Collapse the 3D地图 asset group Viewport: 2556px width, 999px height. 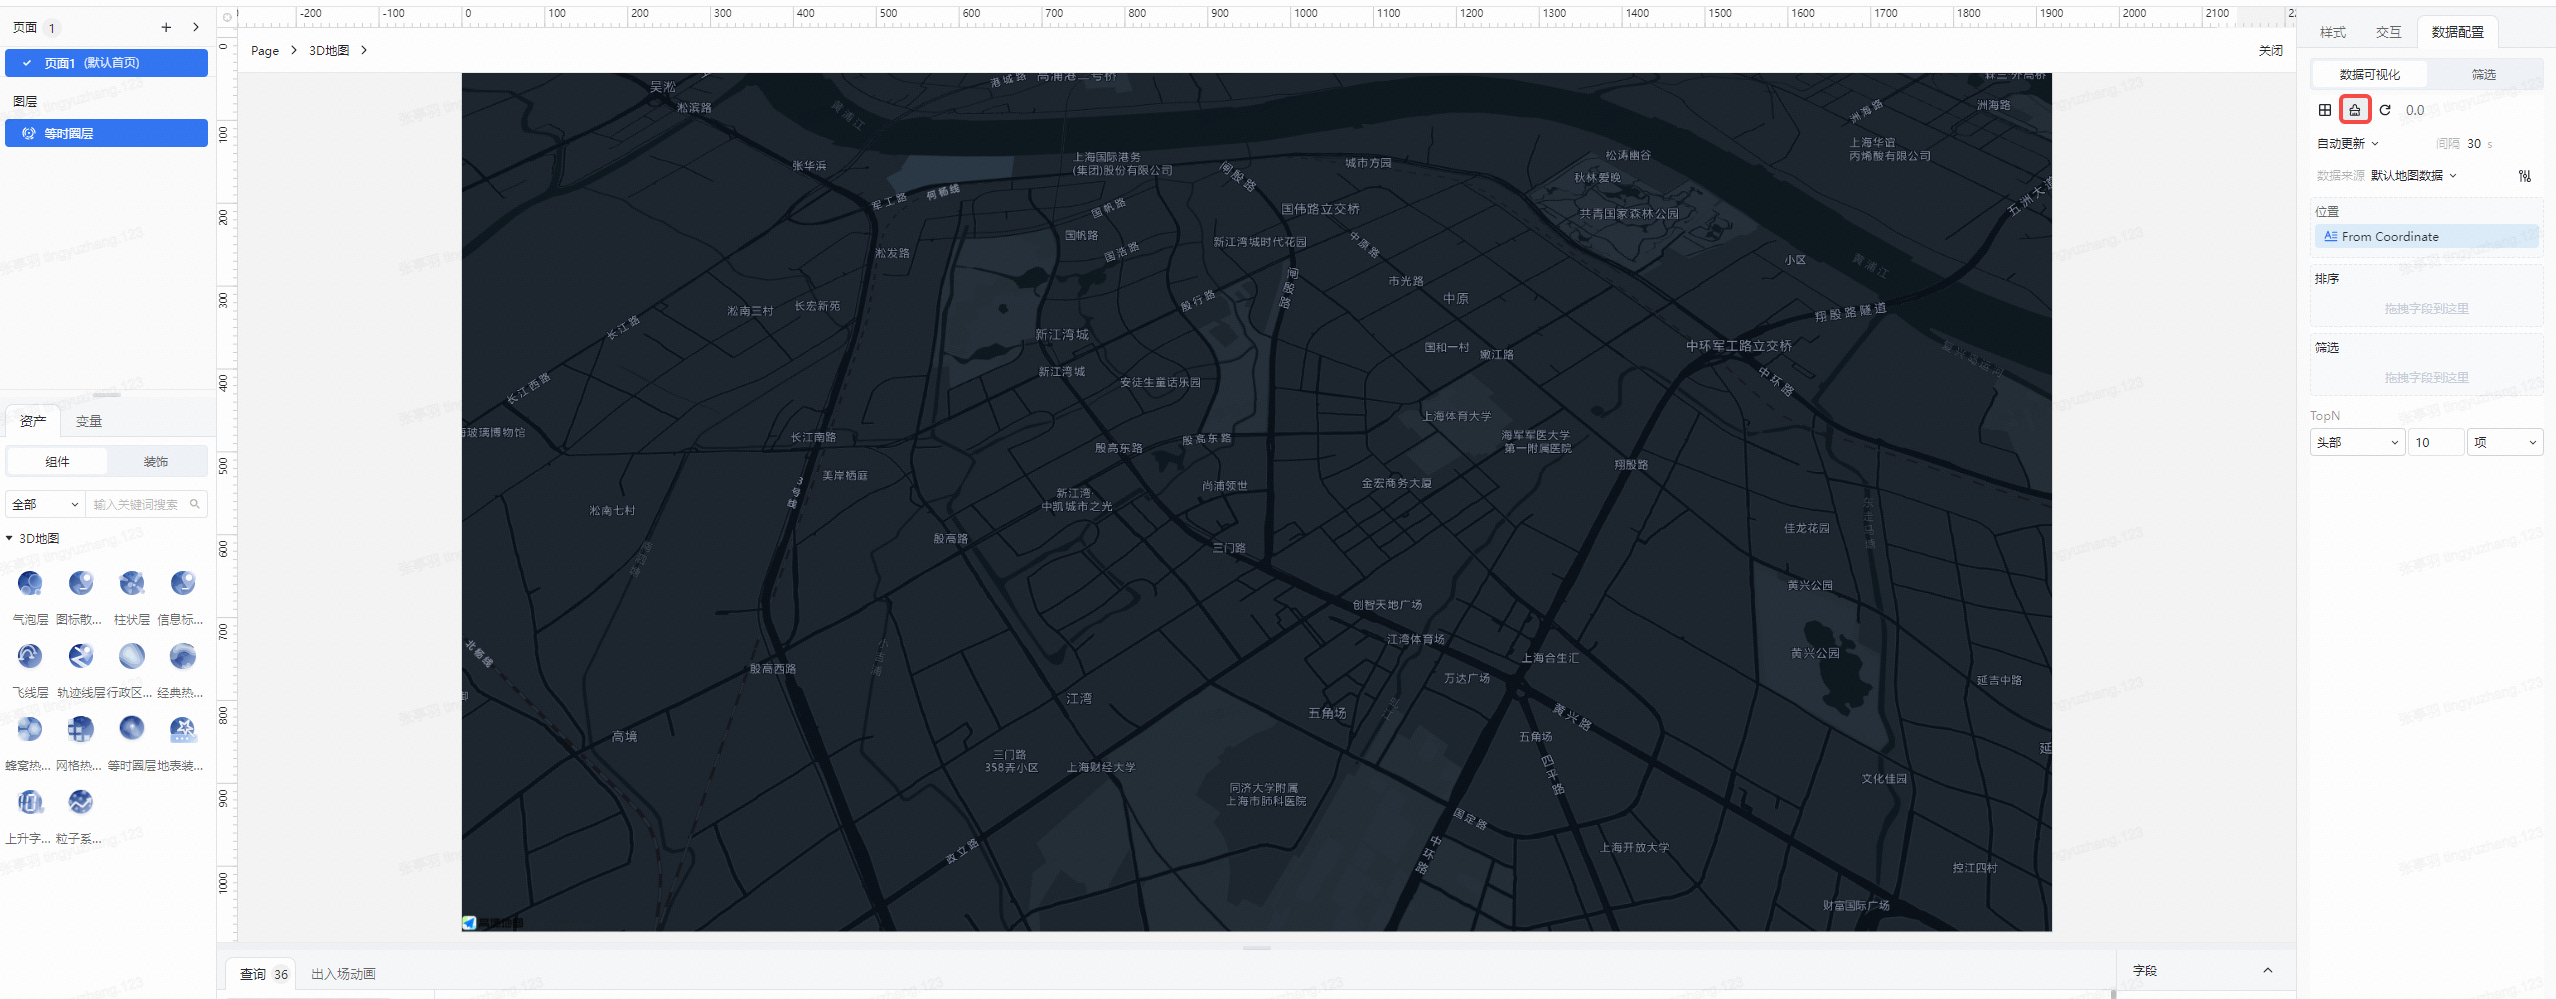click(10, 538)
